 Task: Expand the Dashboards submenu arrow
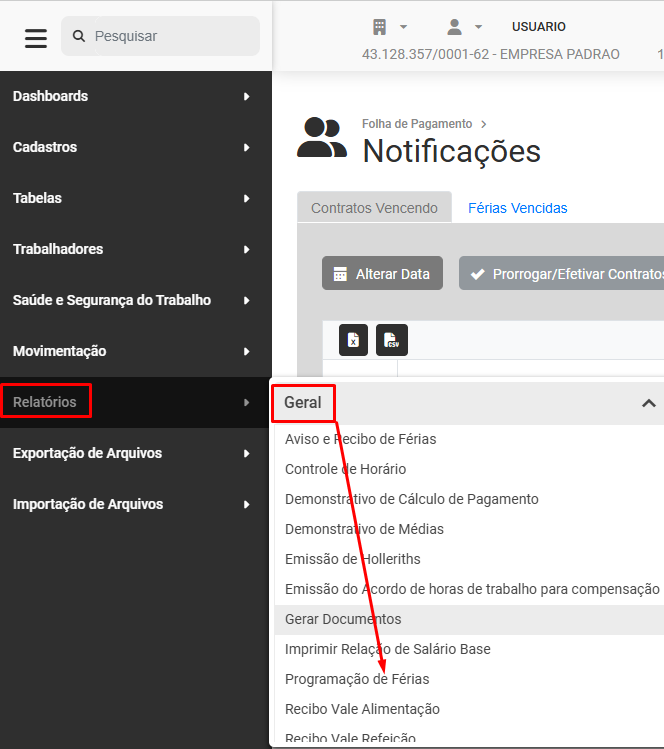click(246, 96)
